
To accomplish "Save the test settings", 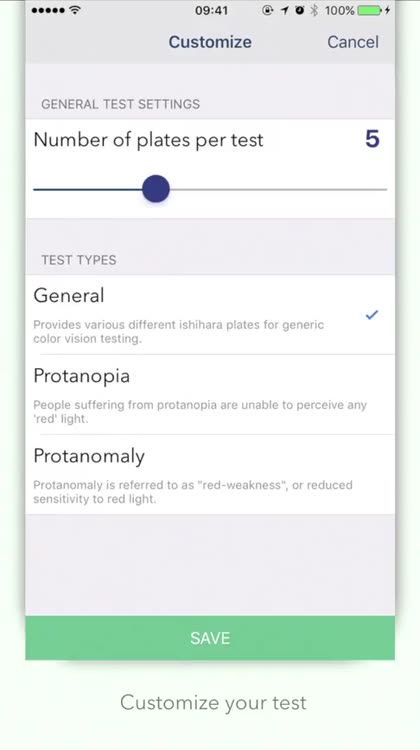I will 210,638.
